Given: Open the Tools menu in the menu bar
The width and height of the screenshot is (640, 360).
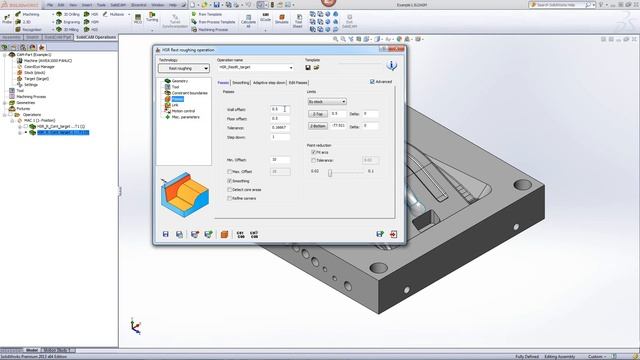Looking at the screenshot, I should coord(101,5).
